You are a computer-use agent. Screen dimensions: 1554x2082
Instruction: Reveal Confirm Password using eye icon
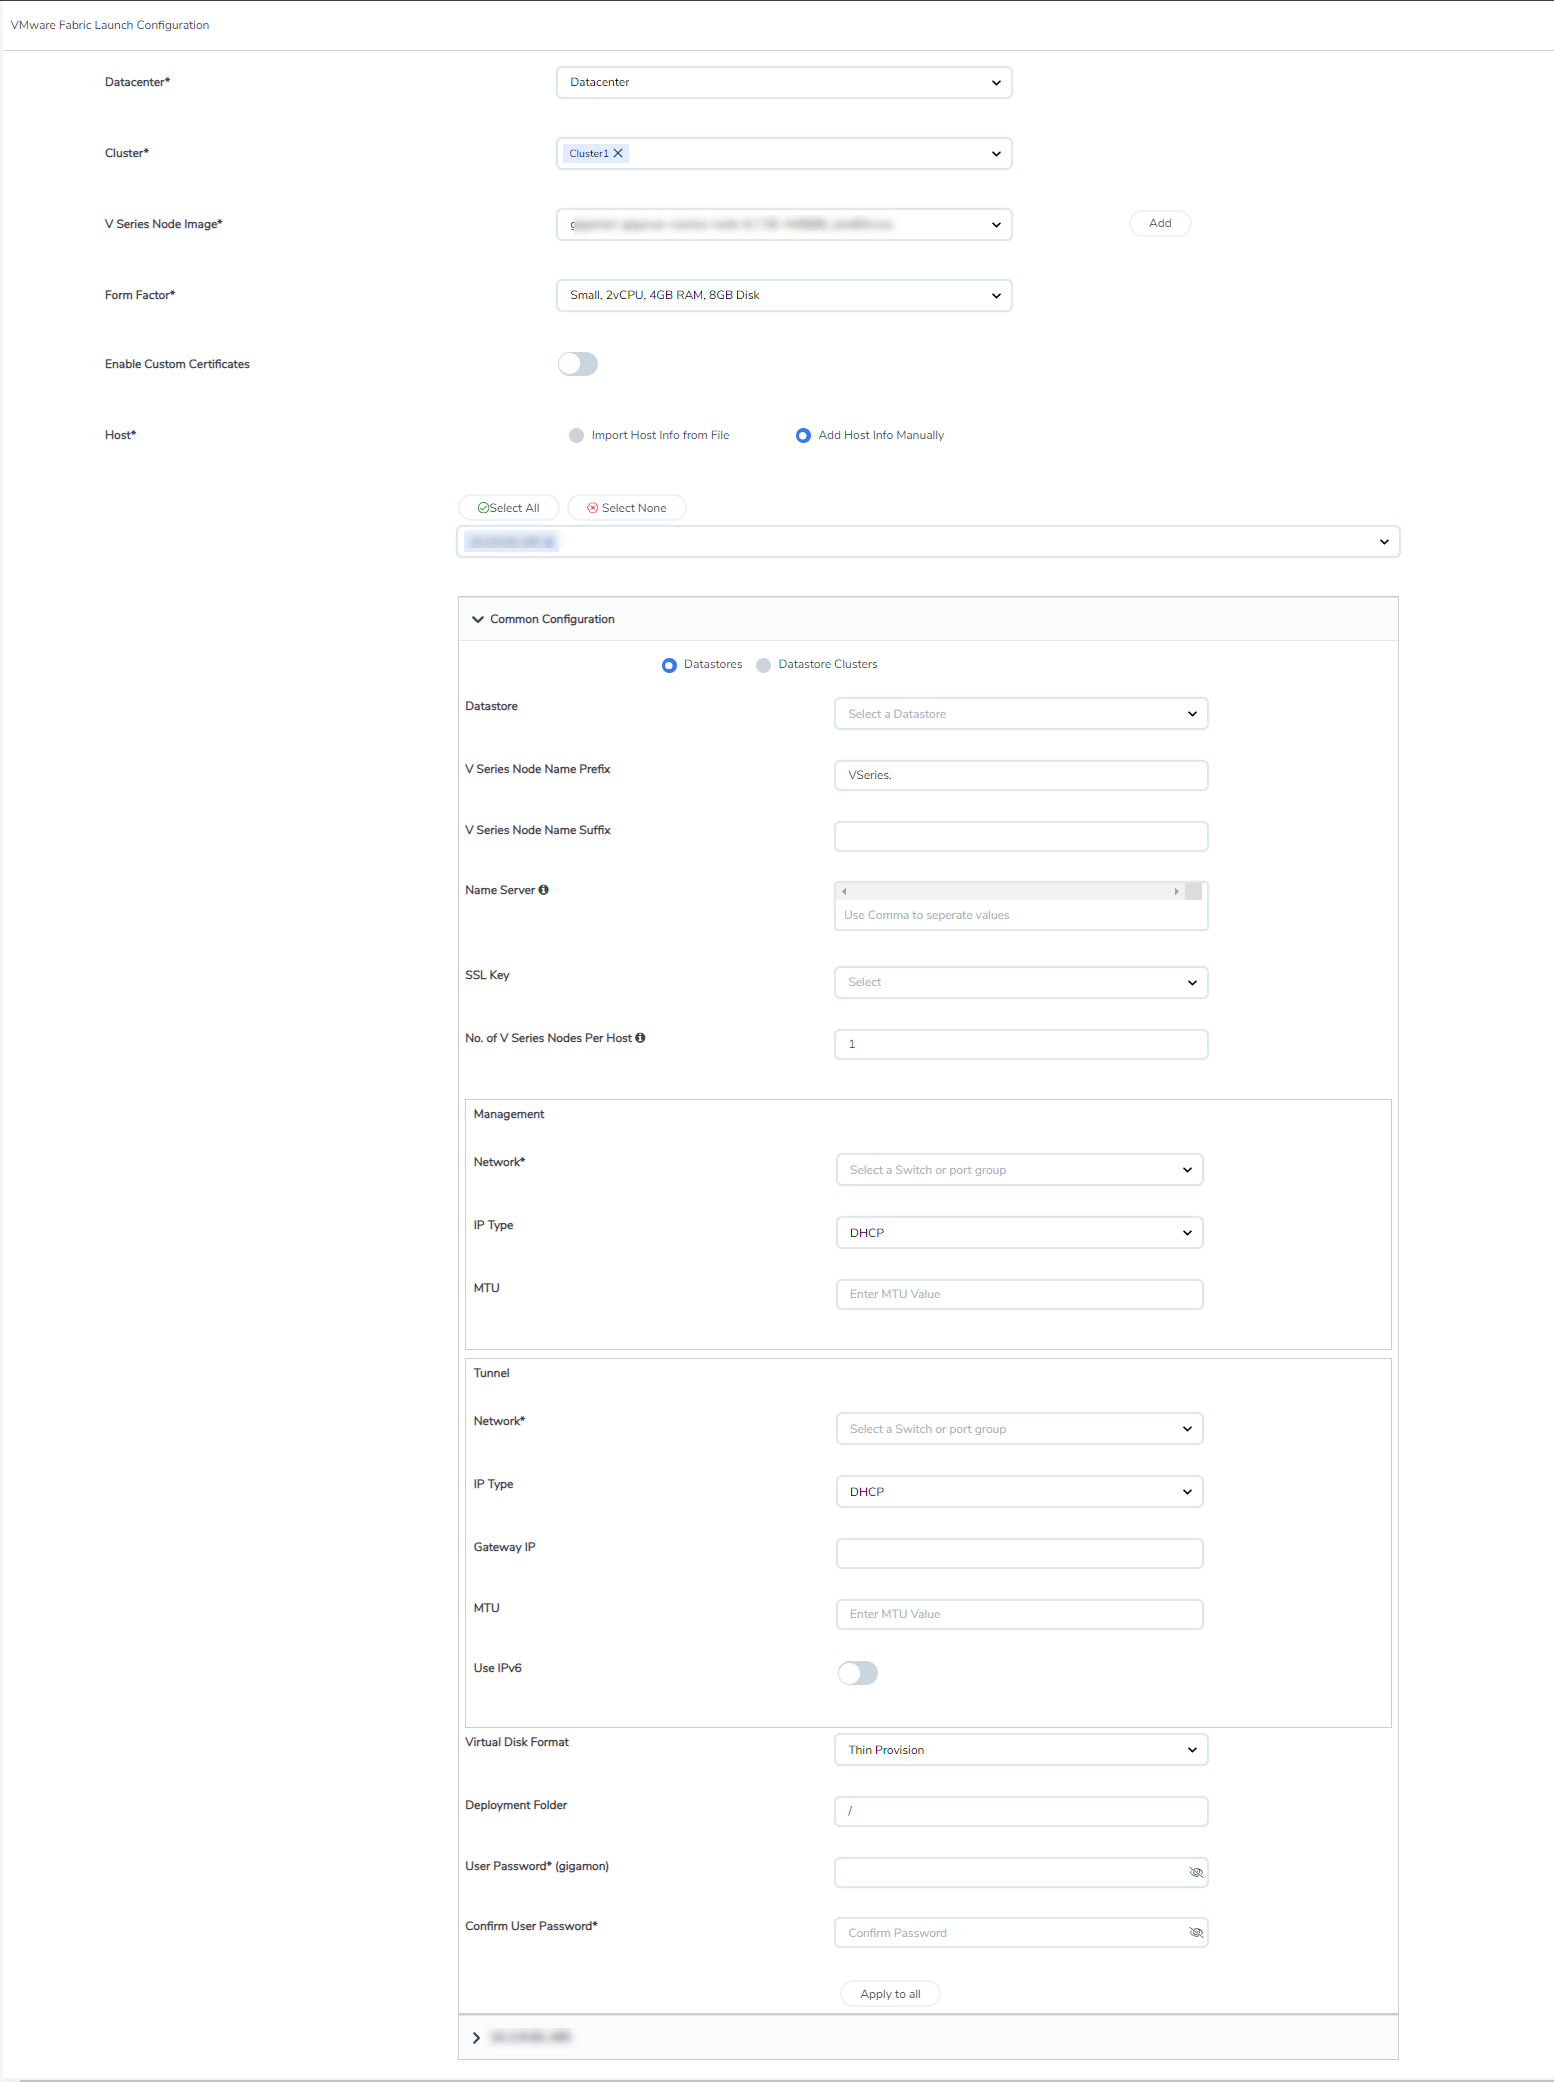pos(1195,1933)
